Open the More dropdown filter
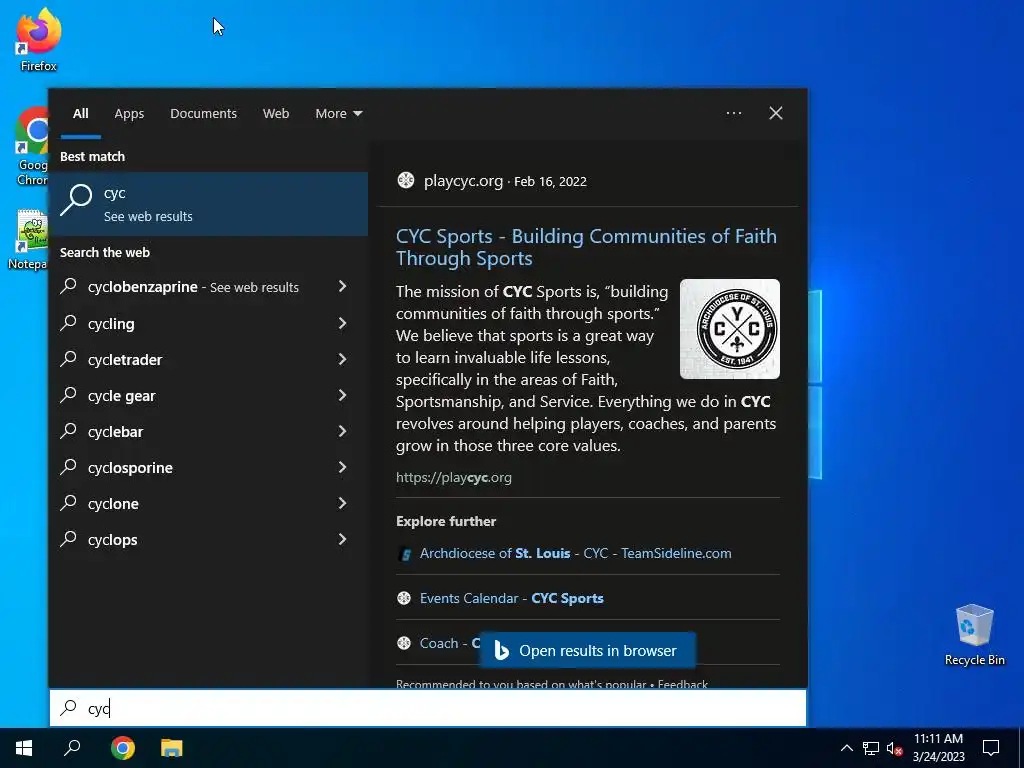Viewport: 1024px width, 768px height. tap(338, 114)
